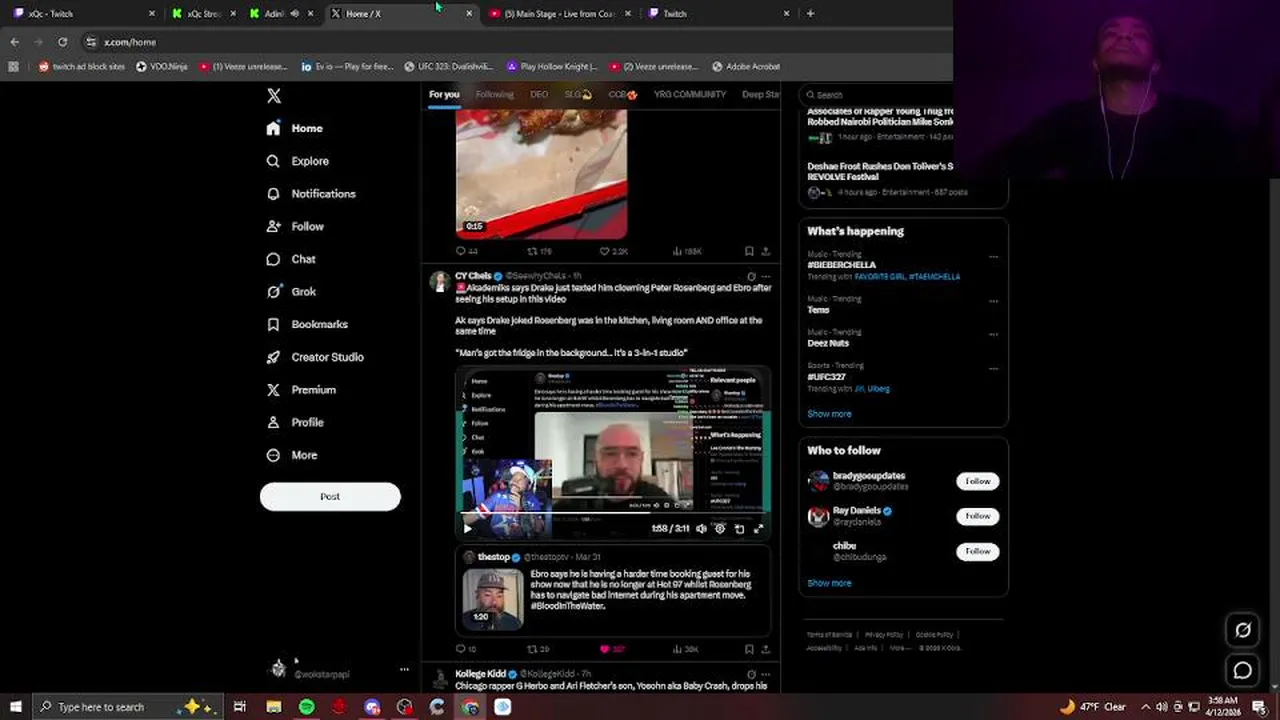1280x720 pixels.
Task: Switch to the For you tab
Action: 444,95
